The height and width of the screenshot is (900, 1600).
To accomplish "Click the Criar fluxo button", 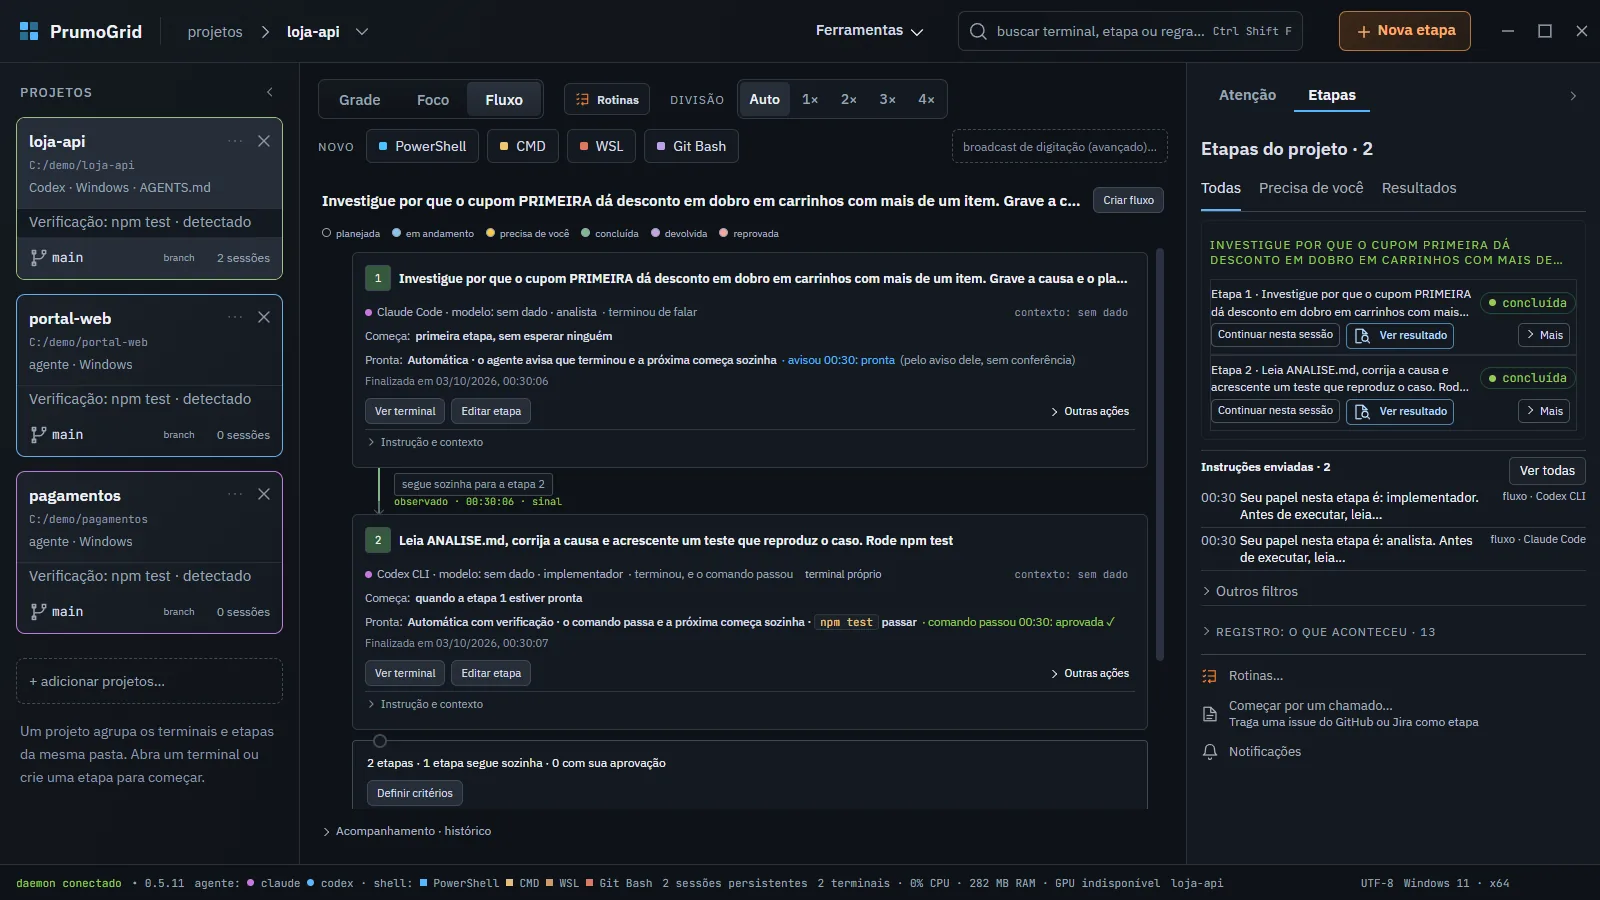I will click(x=1128, y=200).
